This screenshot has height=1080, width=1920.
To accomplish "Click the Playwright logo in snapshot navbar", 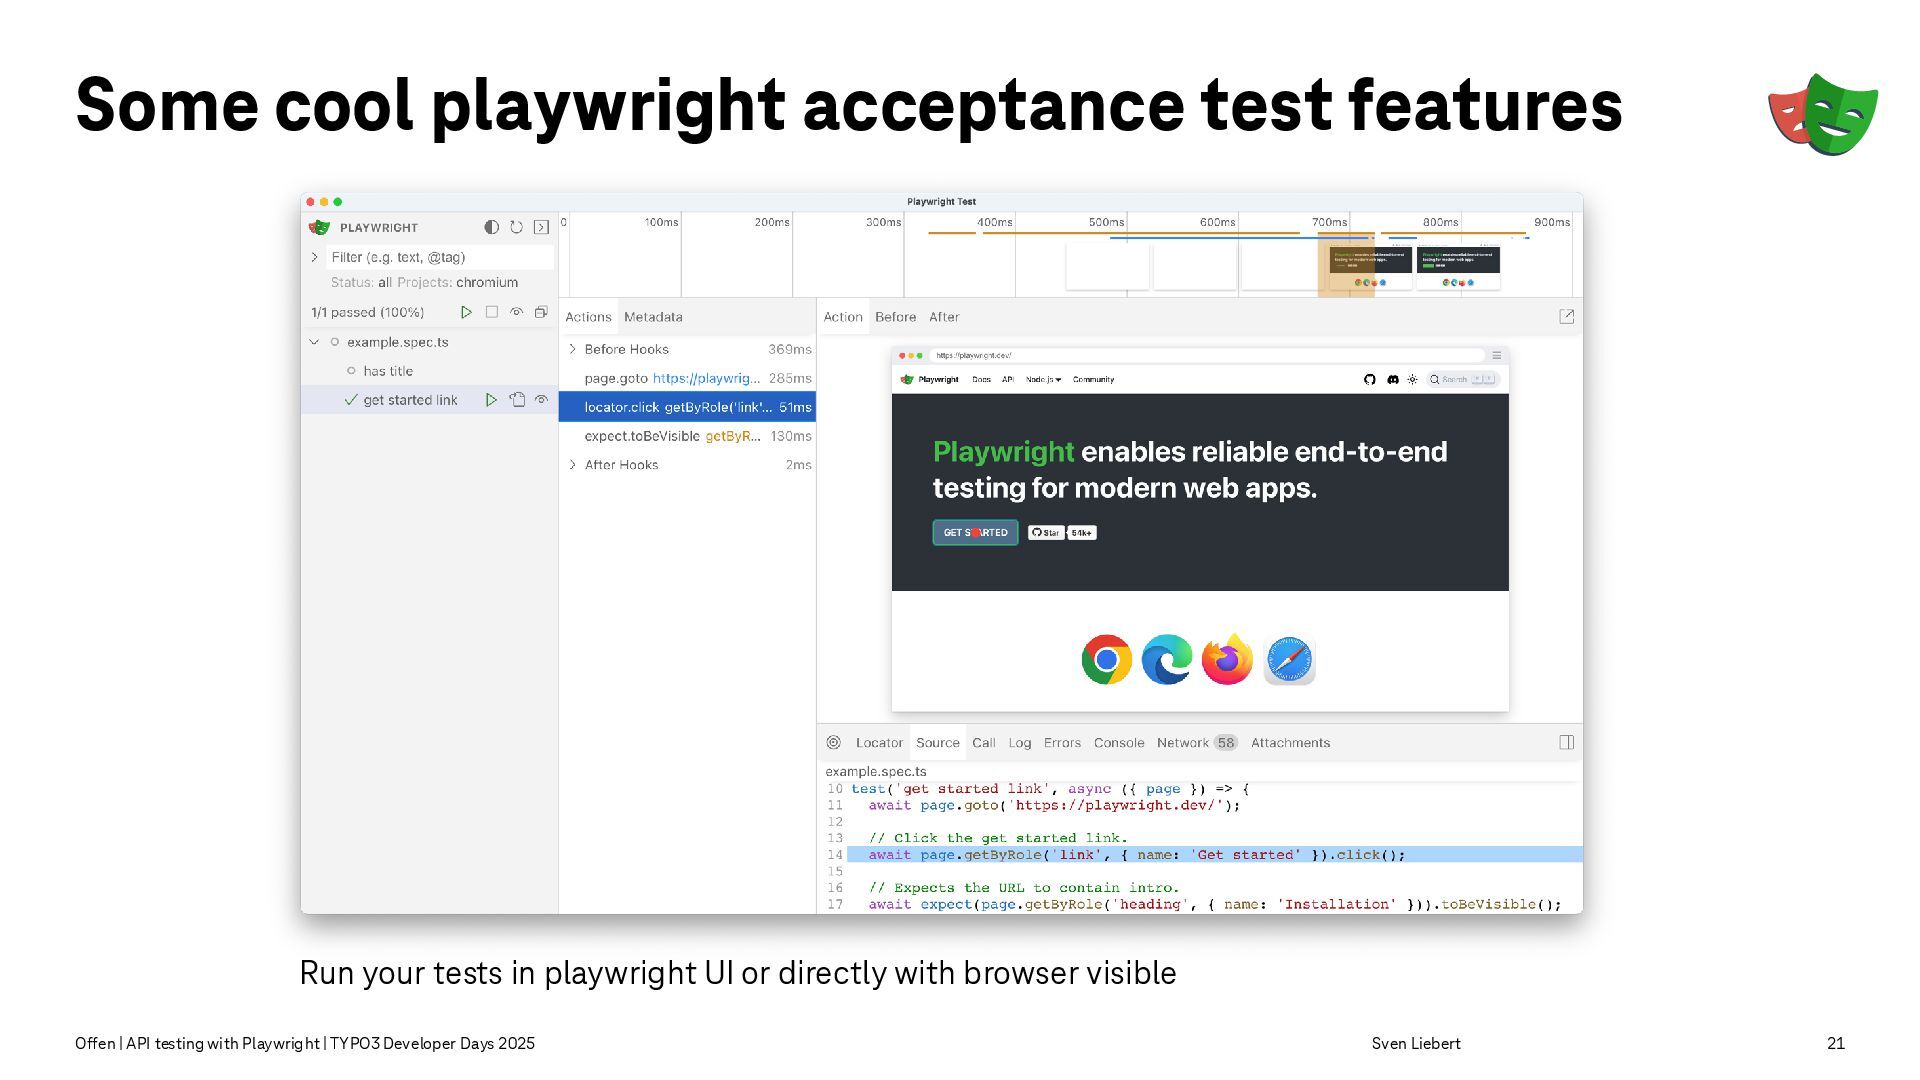I will click(929, 380).
